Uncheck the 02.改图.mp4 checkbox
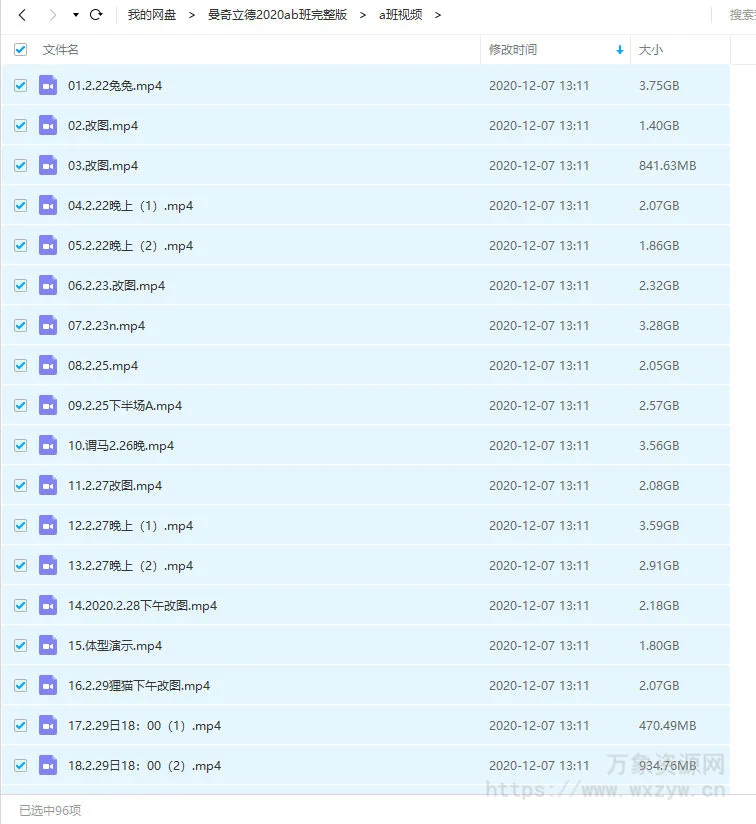This screenshot has height=824, width=756. pos(21,126)
